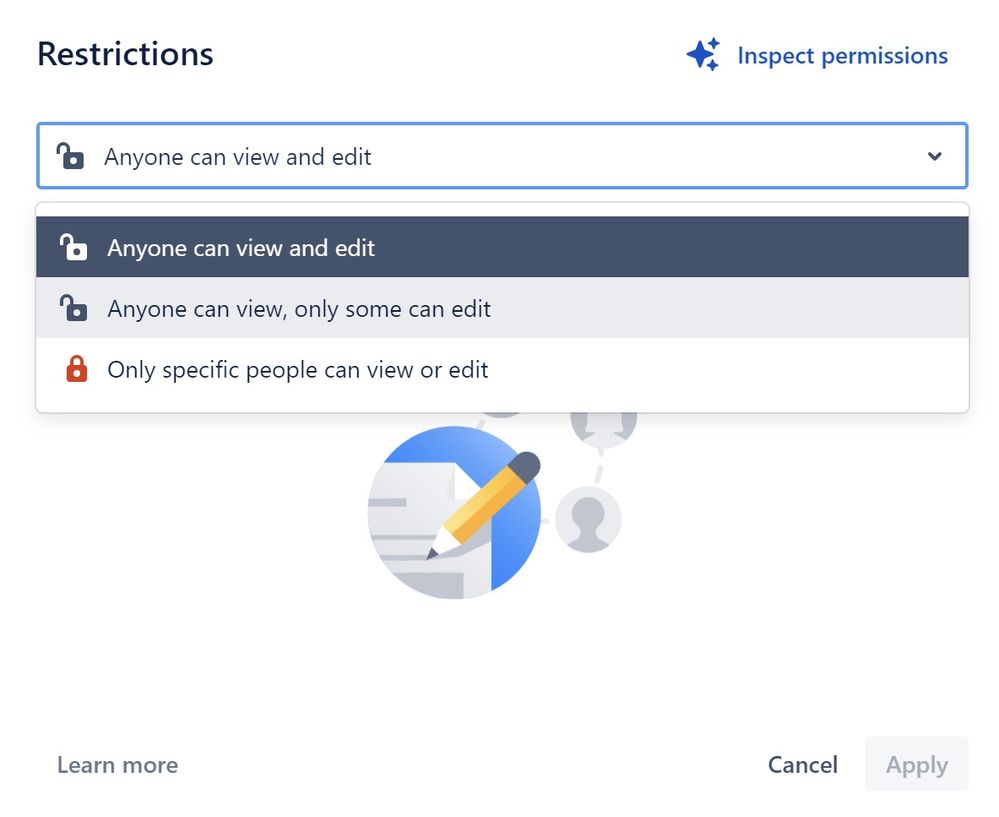Click the sparkle icon beside Inspect permissions
Screen dimensions: 999x817
pyautogui.click(x=703, y=54)
